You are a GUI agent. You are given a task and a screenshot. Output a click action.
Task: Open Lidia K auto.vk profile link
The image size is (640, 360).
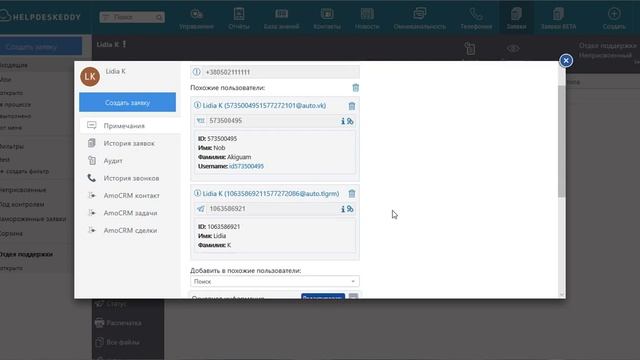pyautogui.click(x=264, y=105)
